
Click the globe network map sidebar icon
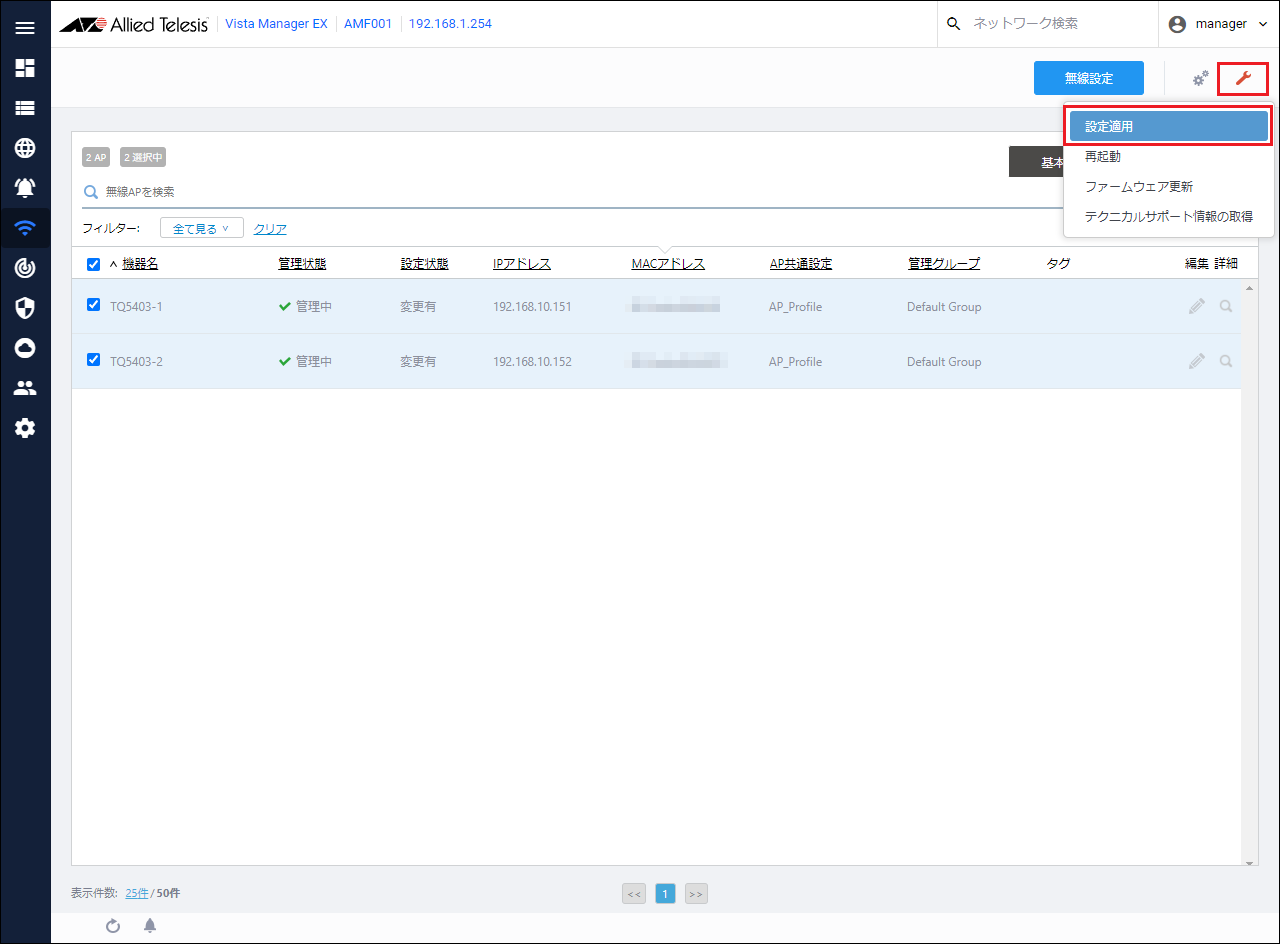[25, 148]
